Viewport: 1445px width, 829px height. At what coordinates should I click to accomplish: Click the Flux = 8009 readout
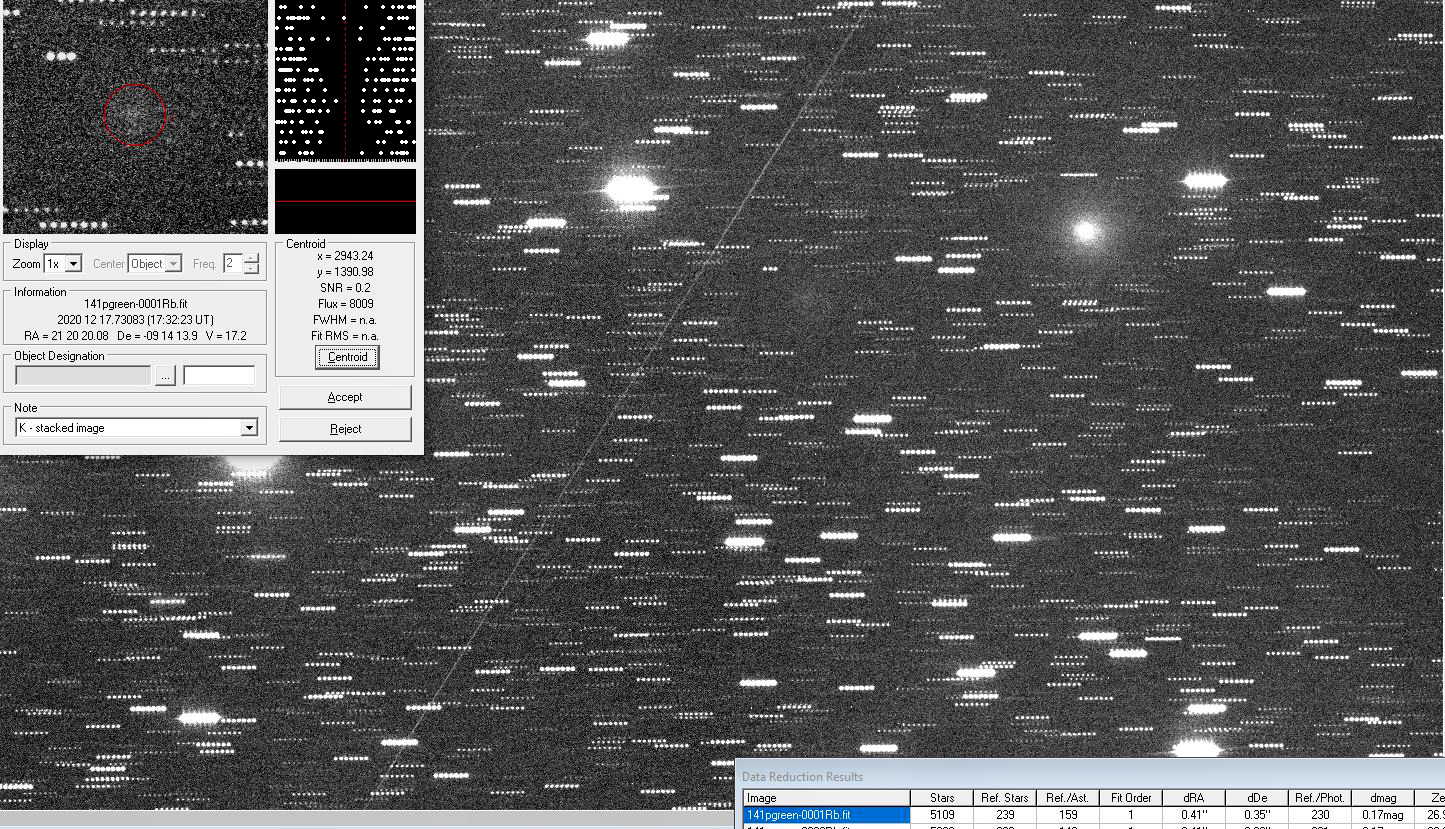pos(345,304)
